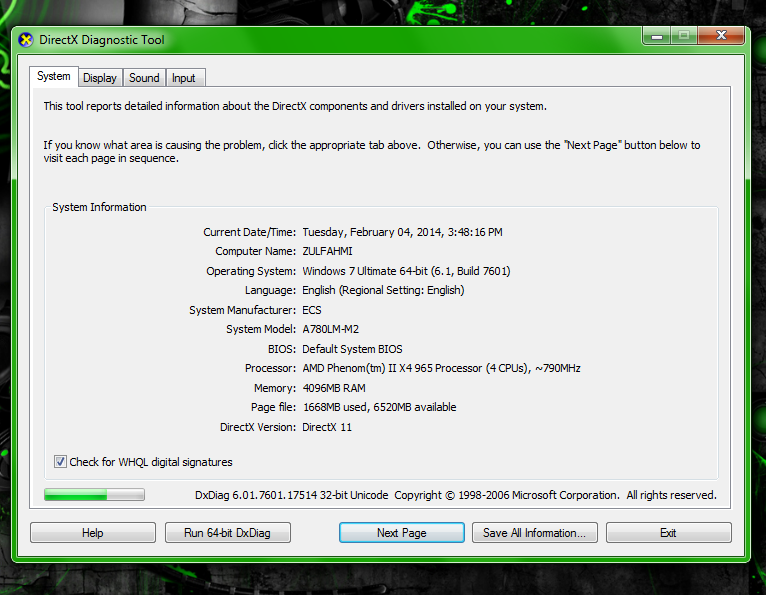Viewport: 766px width, 595px height.
Task: Open the Sound tab
Action: point(144,78)
